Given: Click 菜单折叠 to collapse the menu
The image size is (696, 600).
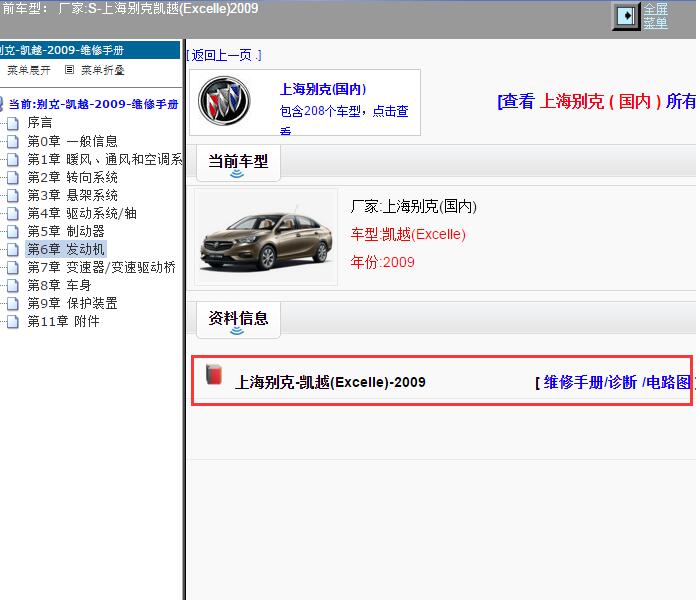Looking at the screenshot, I should 103,70.
